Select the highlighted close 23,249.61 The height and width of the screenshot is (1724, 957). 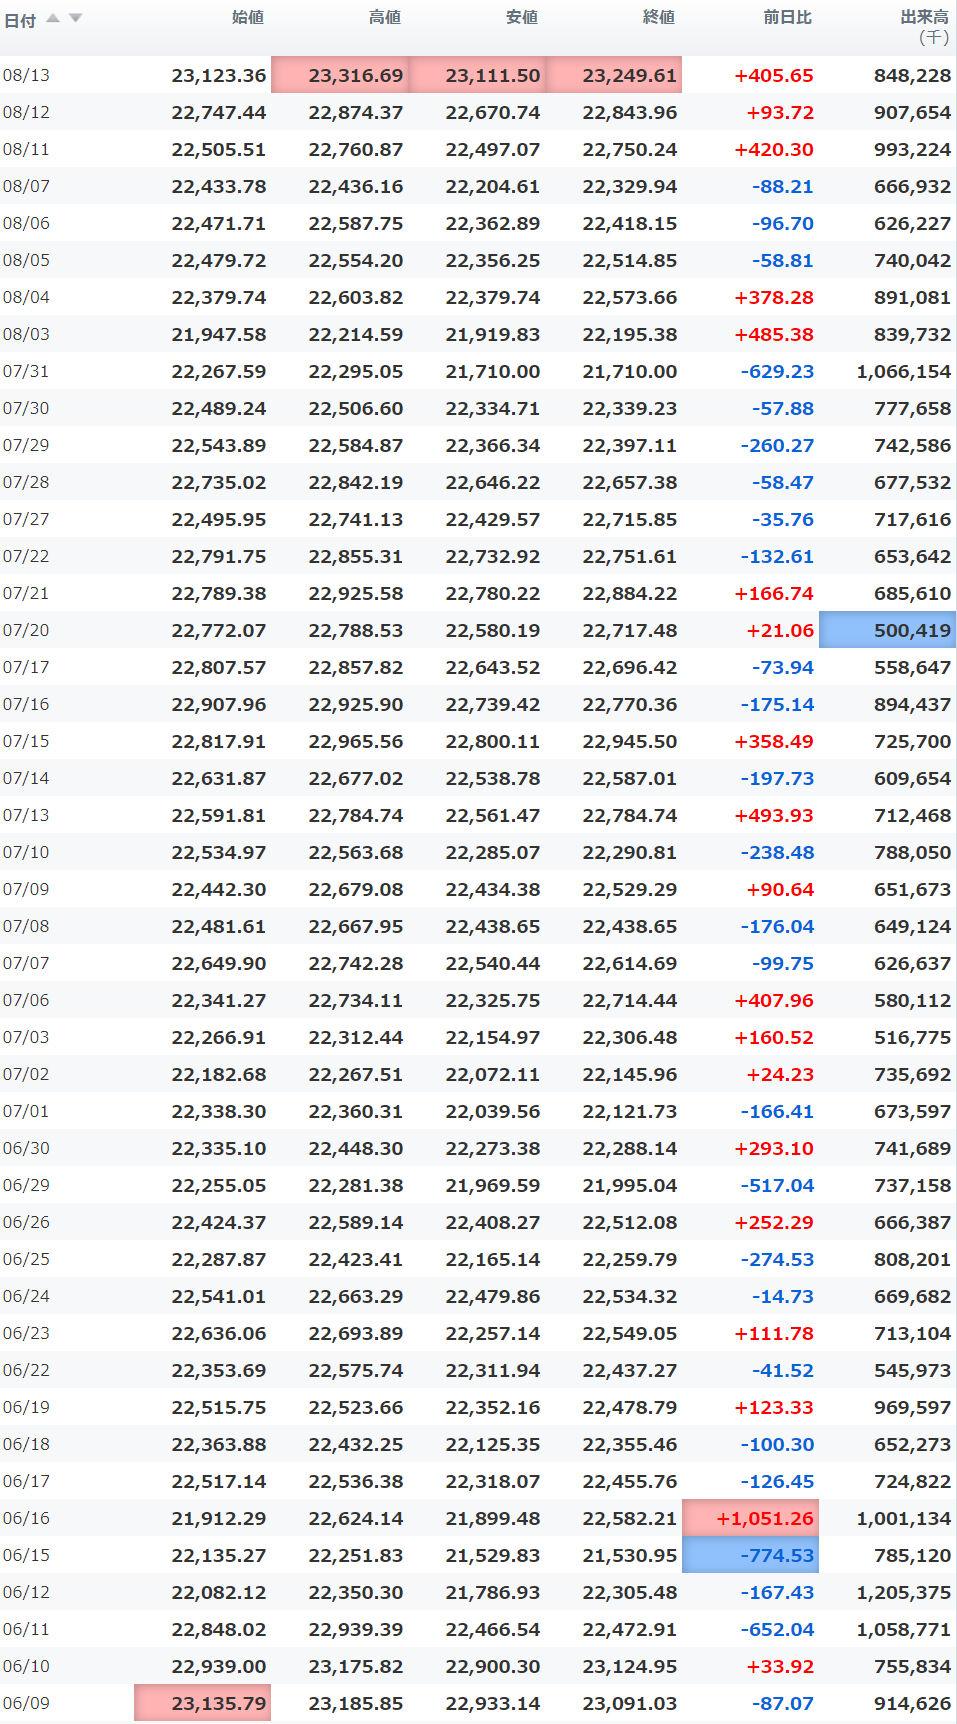(x=614, y=75)
